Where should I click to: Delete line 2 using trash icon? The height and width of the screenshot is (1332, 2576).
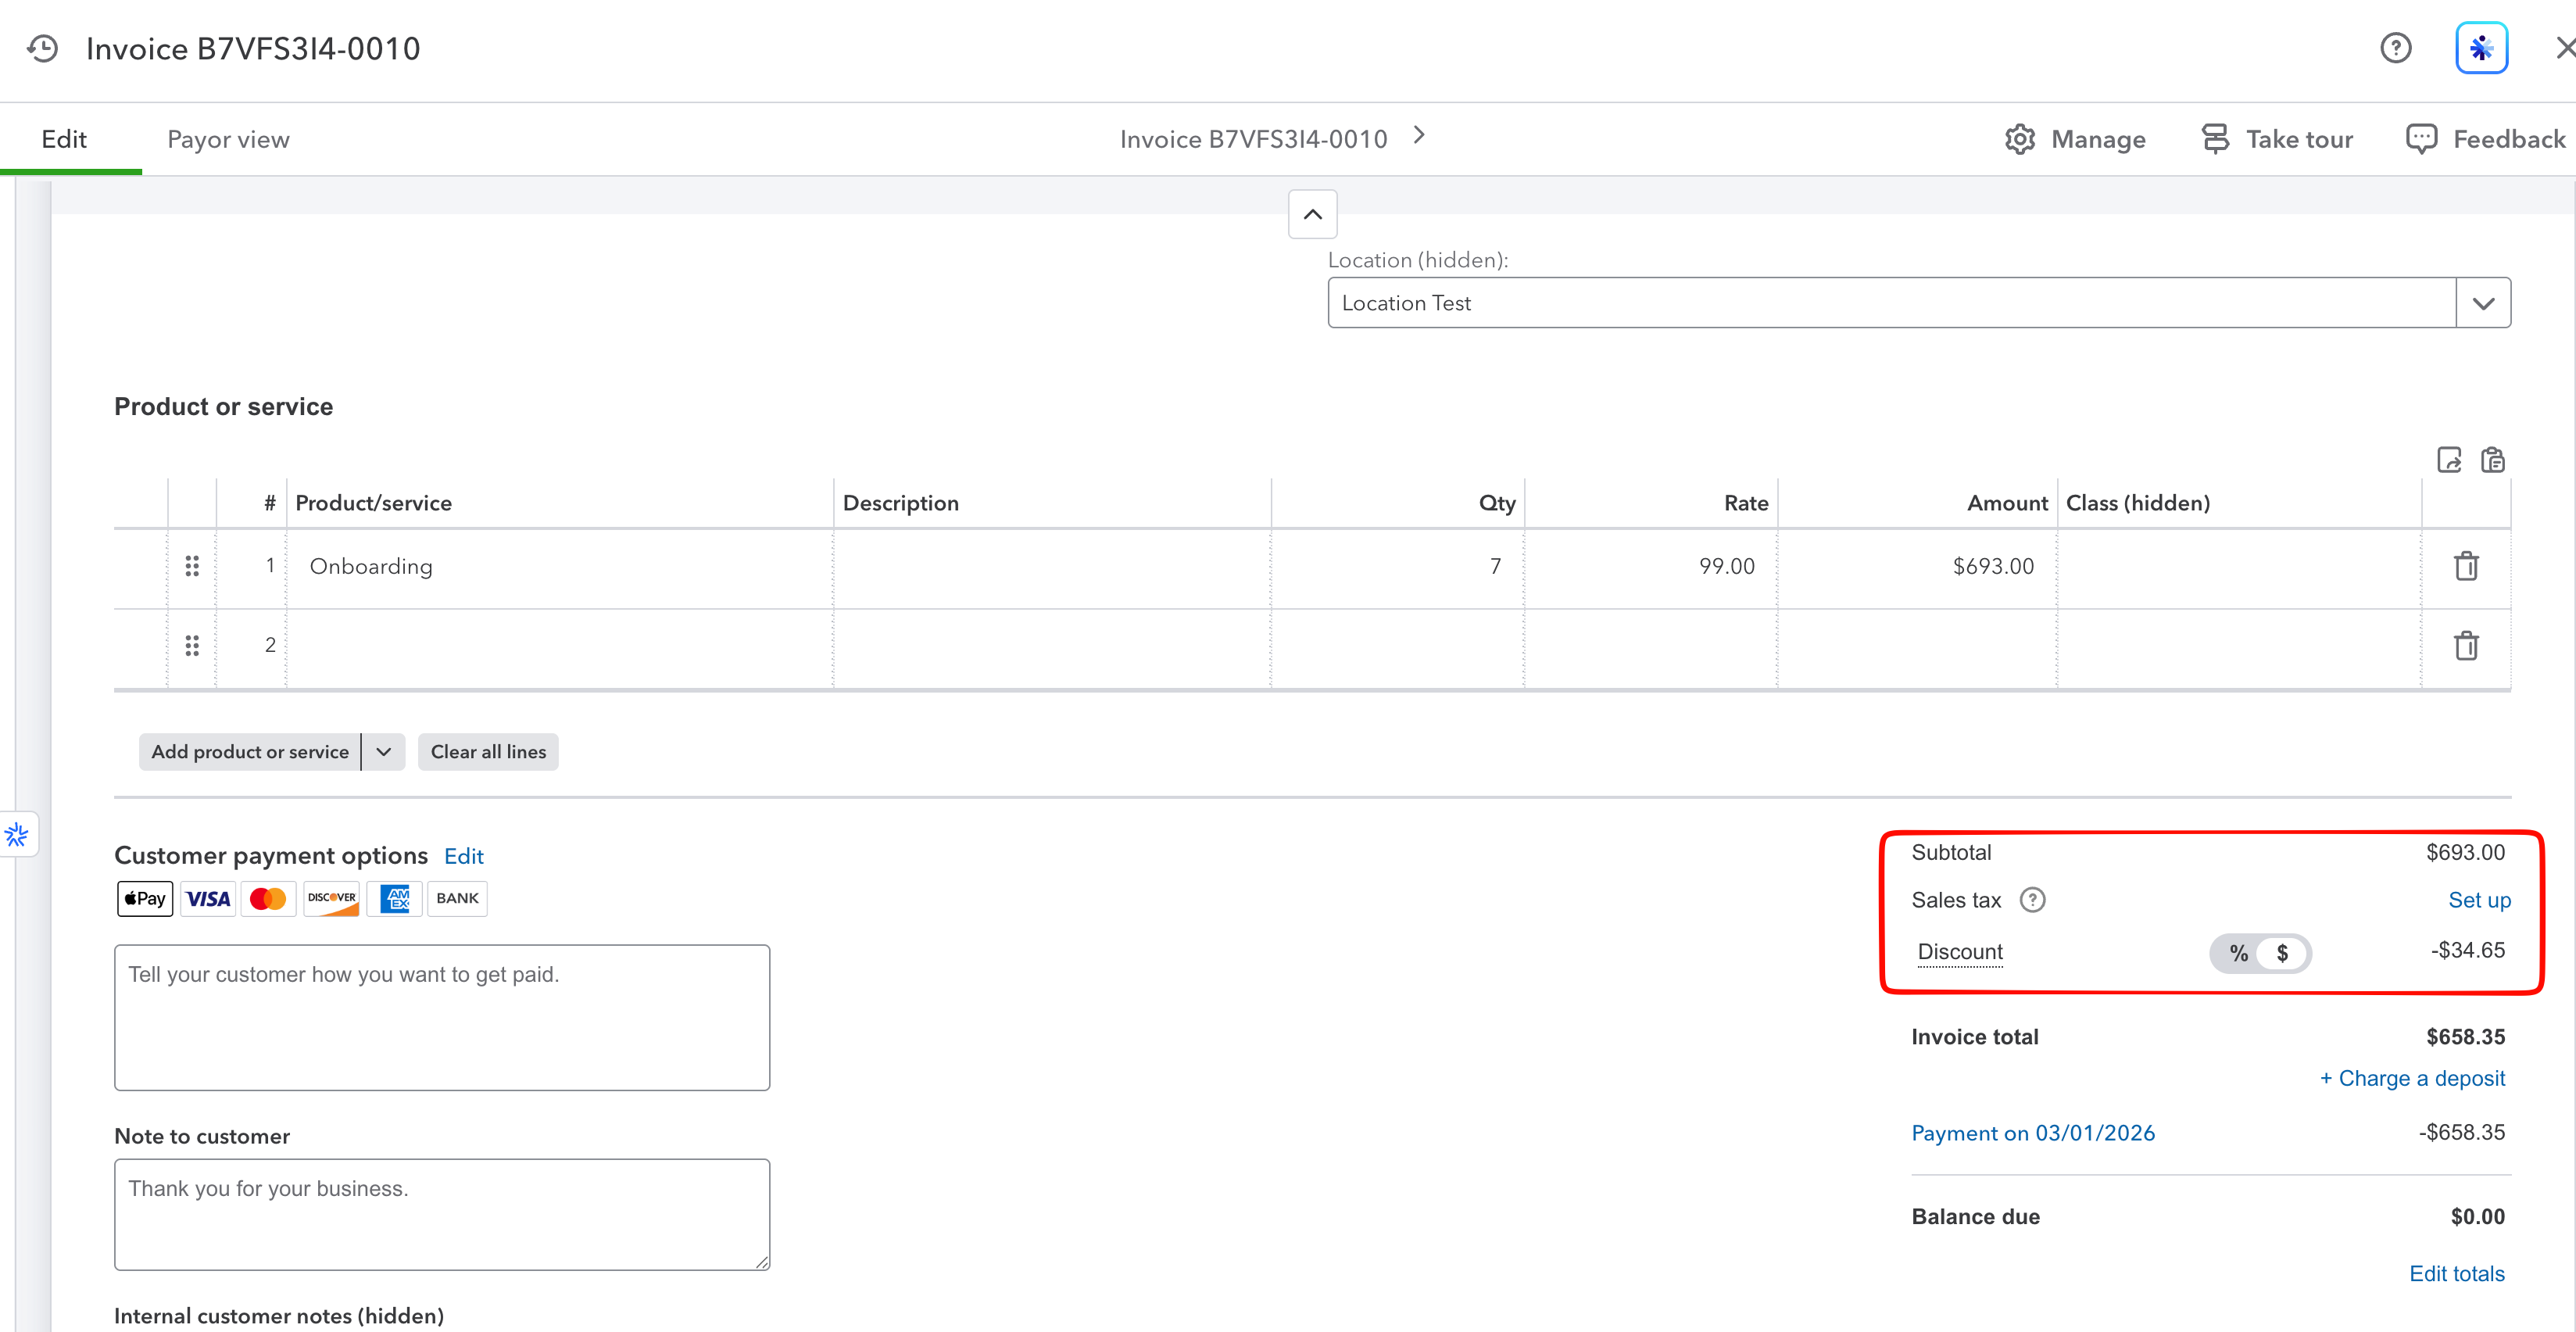click(x=2466, y=645)
